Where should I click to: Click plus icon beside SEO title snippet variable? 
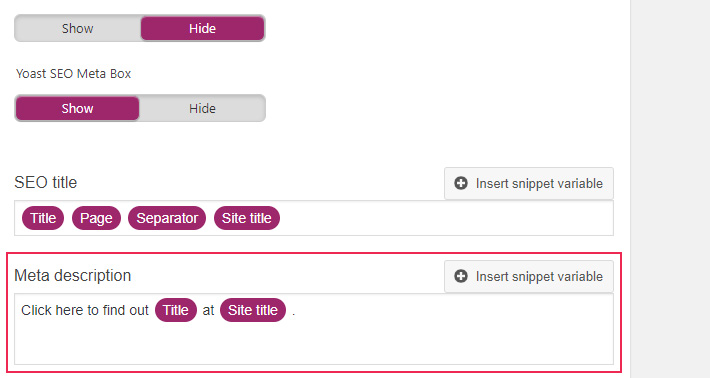tap(461, 183)
